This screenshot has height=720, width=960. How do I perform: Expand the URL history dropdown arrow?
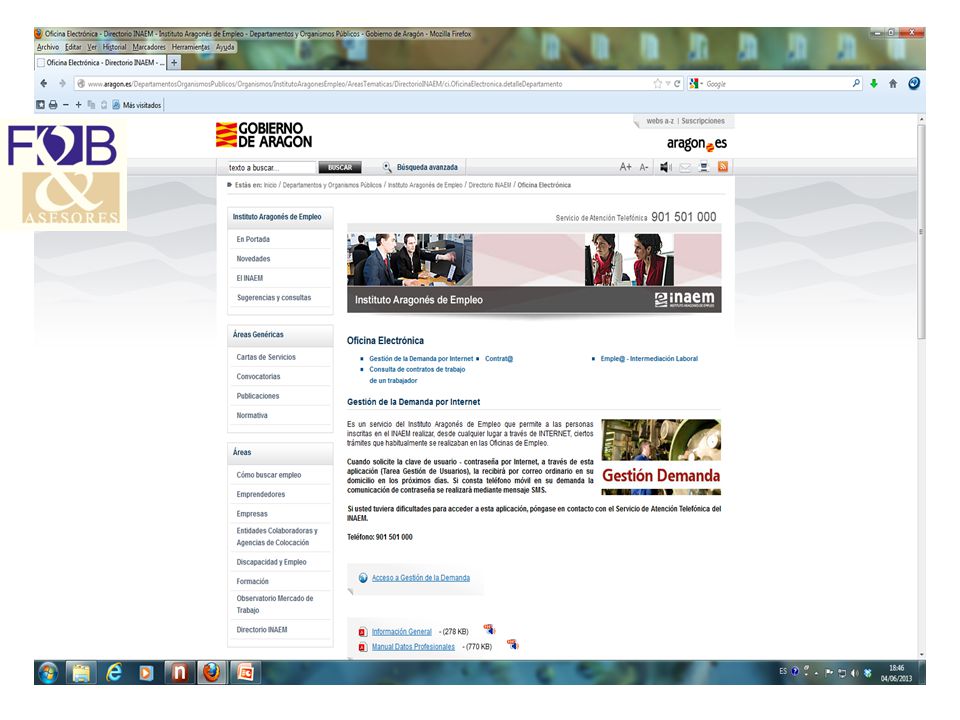(x=668, y=84)
